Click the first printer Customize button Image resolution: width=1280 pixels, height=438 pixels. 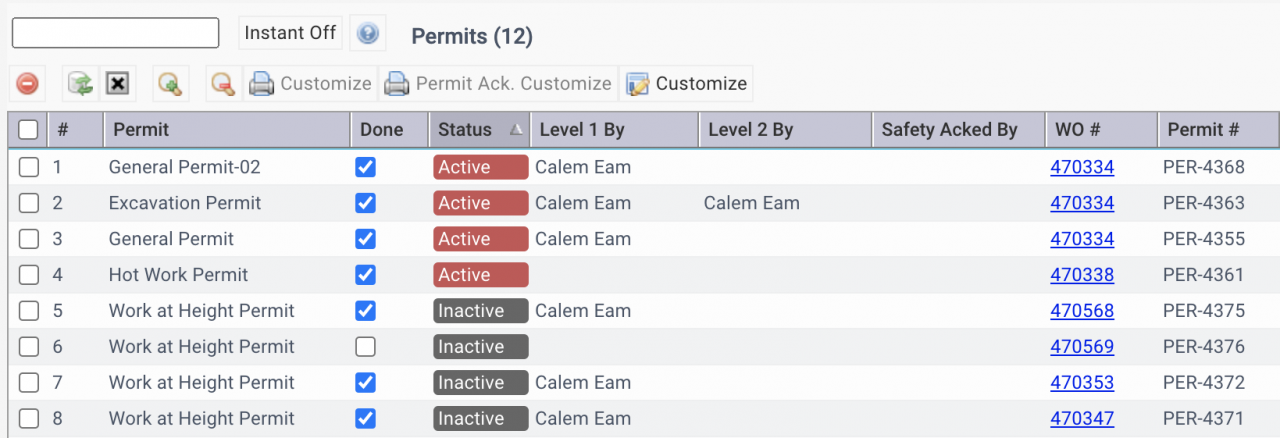[310, 84]
